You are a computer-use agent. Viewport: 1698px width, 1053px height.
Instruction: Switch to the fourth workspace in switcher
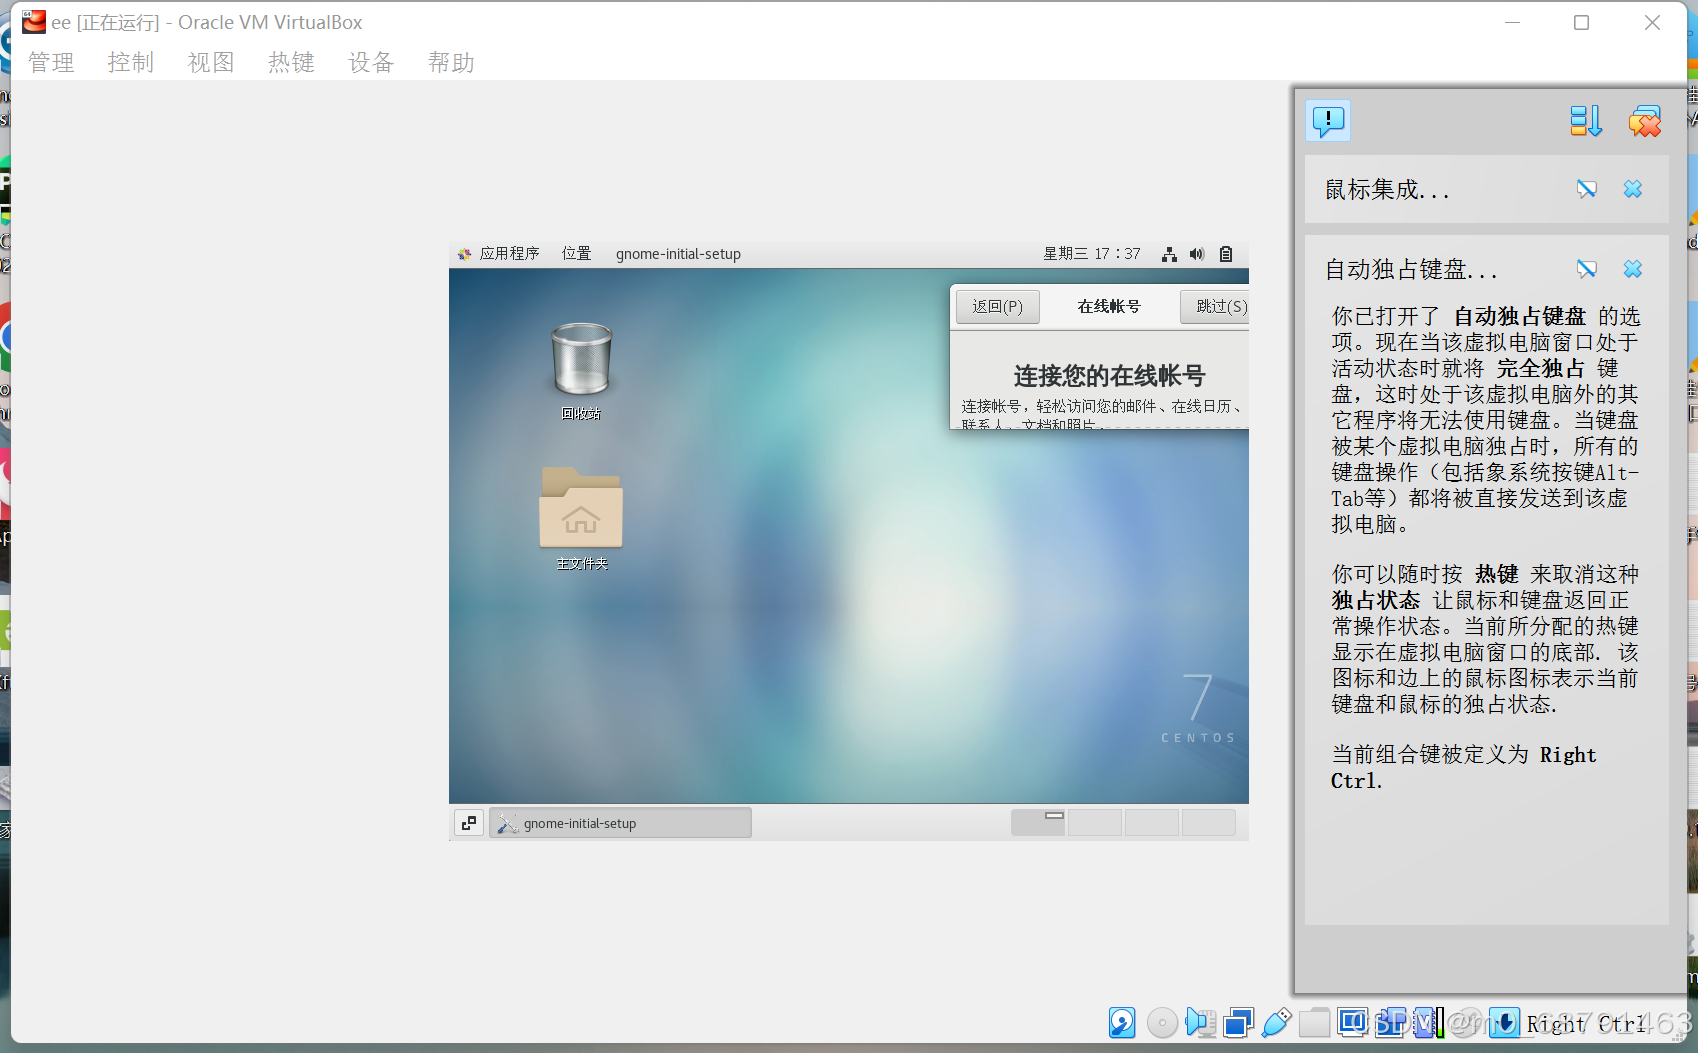[1209, 823]
